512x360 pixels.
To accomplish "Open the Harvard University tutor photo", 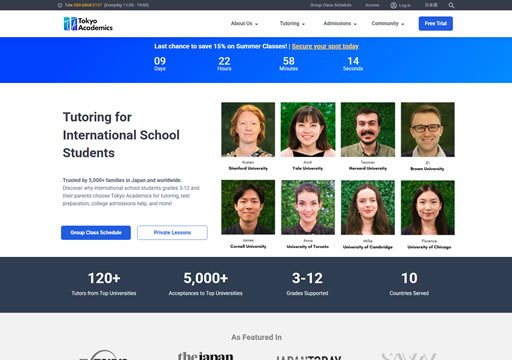I will tap(368, 129).
